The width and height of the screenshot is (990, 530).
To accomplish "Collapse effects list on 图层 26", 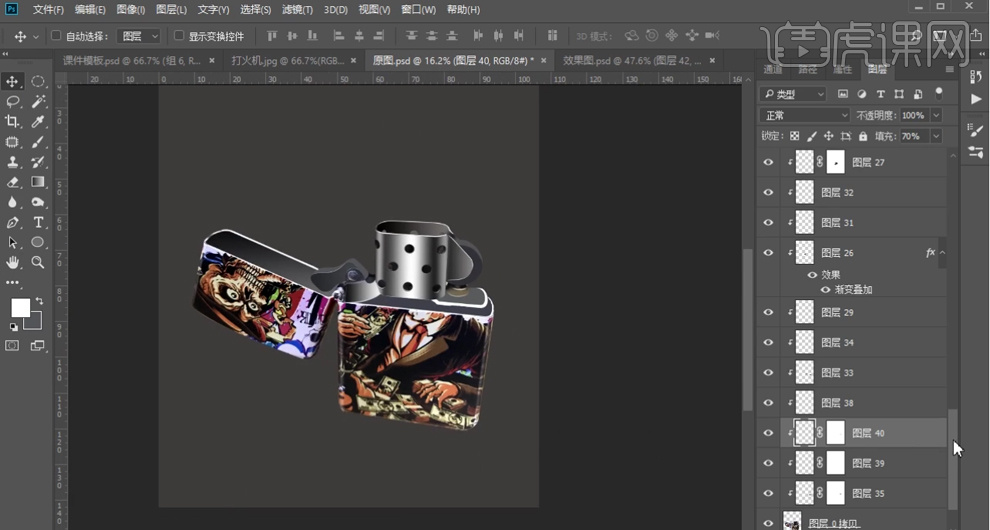I will click(942, 253).
